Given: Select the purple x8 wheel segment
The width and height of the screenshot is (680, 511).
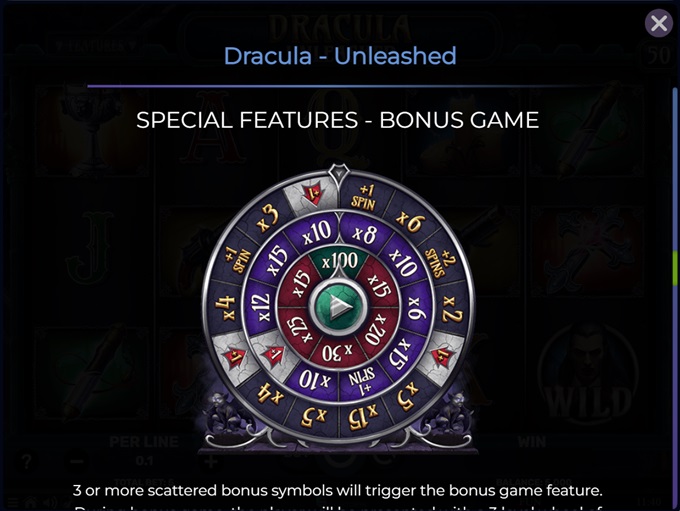Looking at the screenshot, I should coord(363,234).
